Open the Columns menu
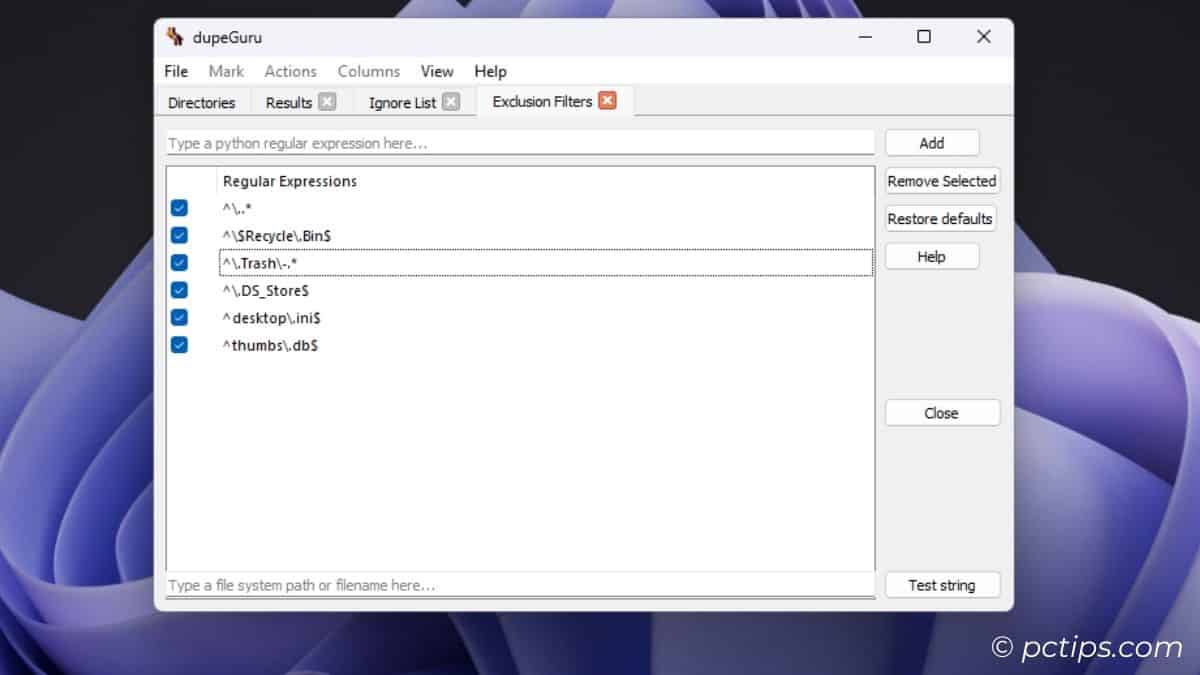The height and width of the screenshot is (675, 1200). (x=368, y=71)
